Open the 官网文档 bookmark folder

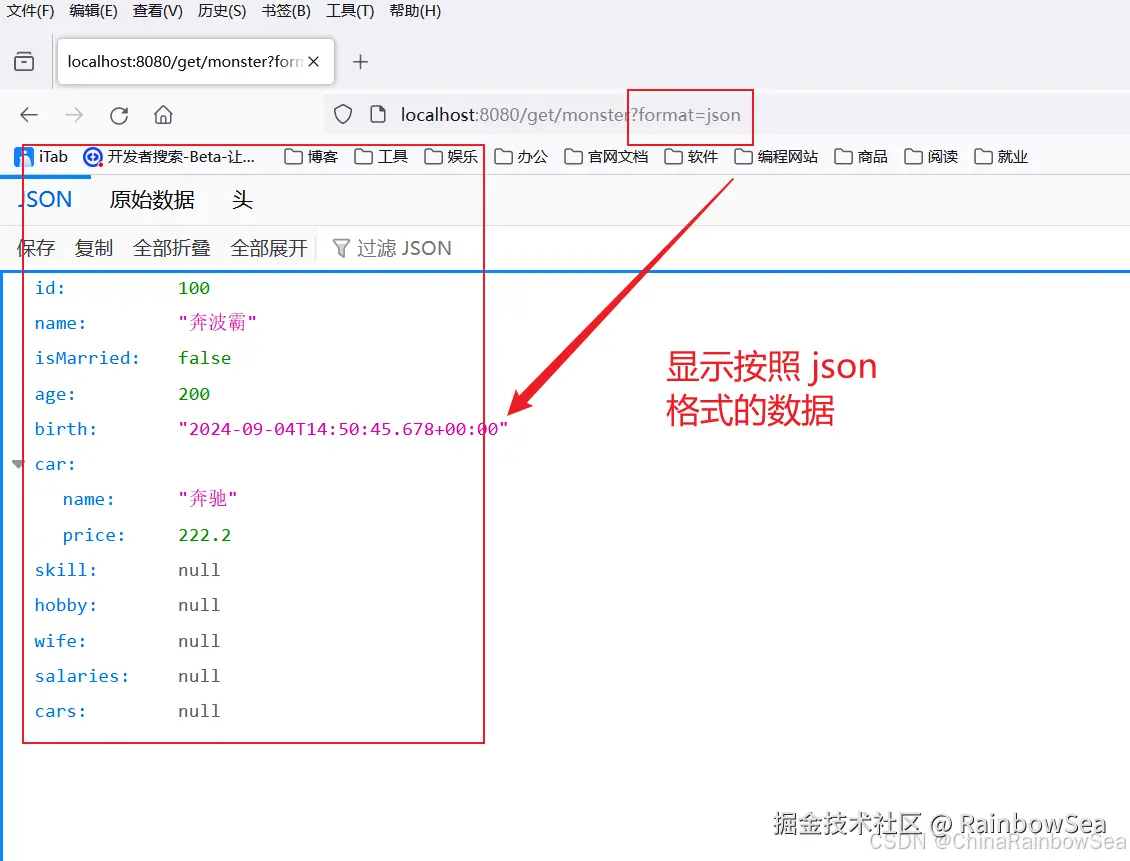coord(606,156)
